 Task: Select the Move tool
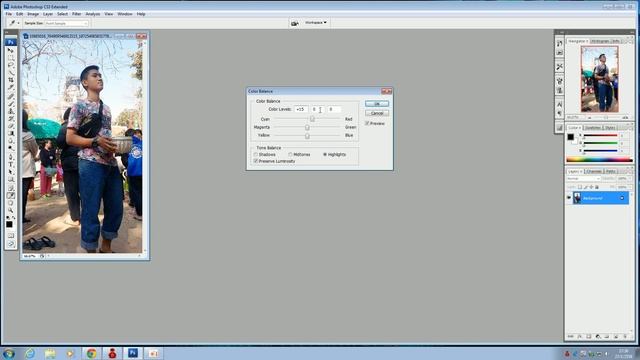coord(11,50)
